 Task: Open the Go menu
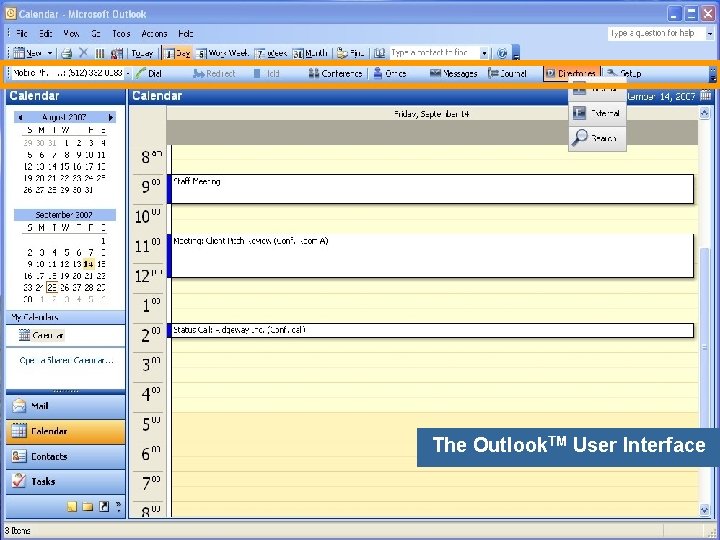pyautogui.click(x=96, y=34)
